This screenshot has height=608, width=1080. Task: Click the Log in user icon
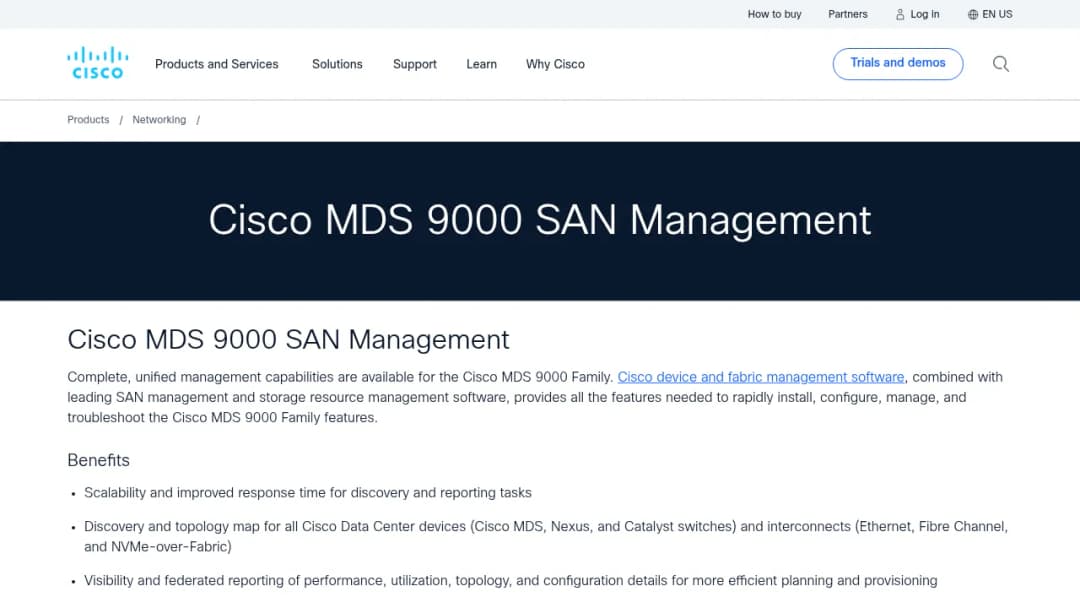900,14
